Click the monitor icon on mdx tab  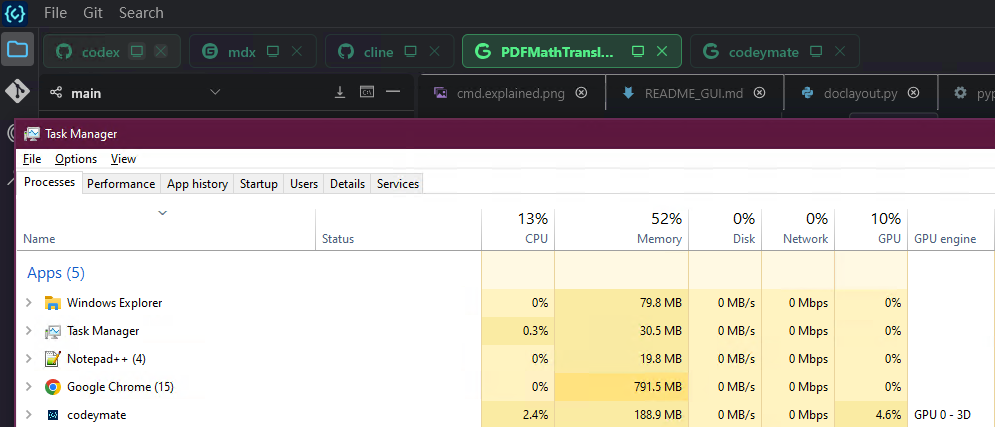[273, 51]
